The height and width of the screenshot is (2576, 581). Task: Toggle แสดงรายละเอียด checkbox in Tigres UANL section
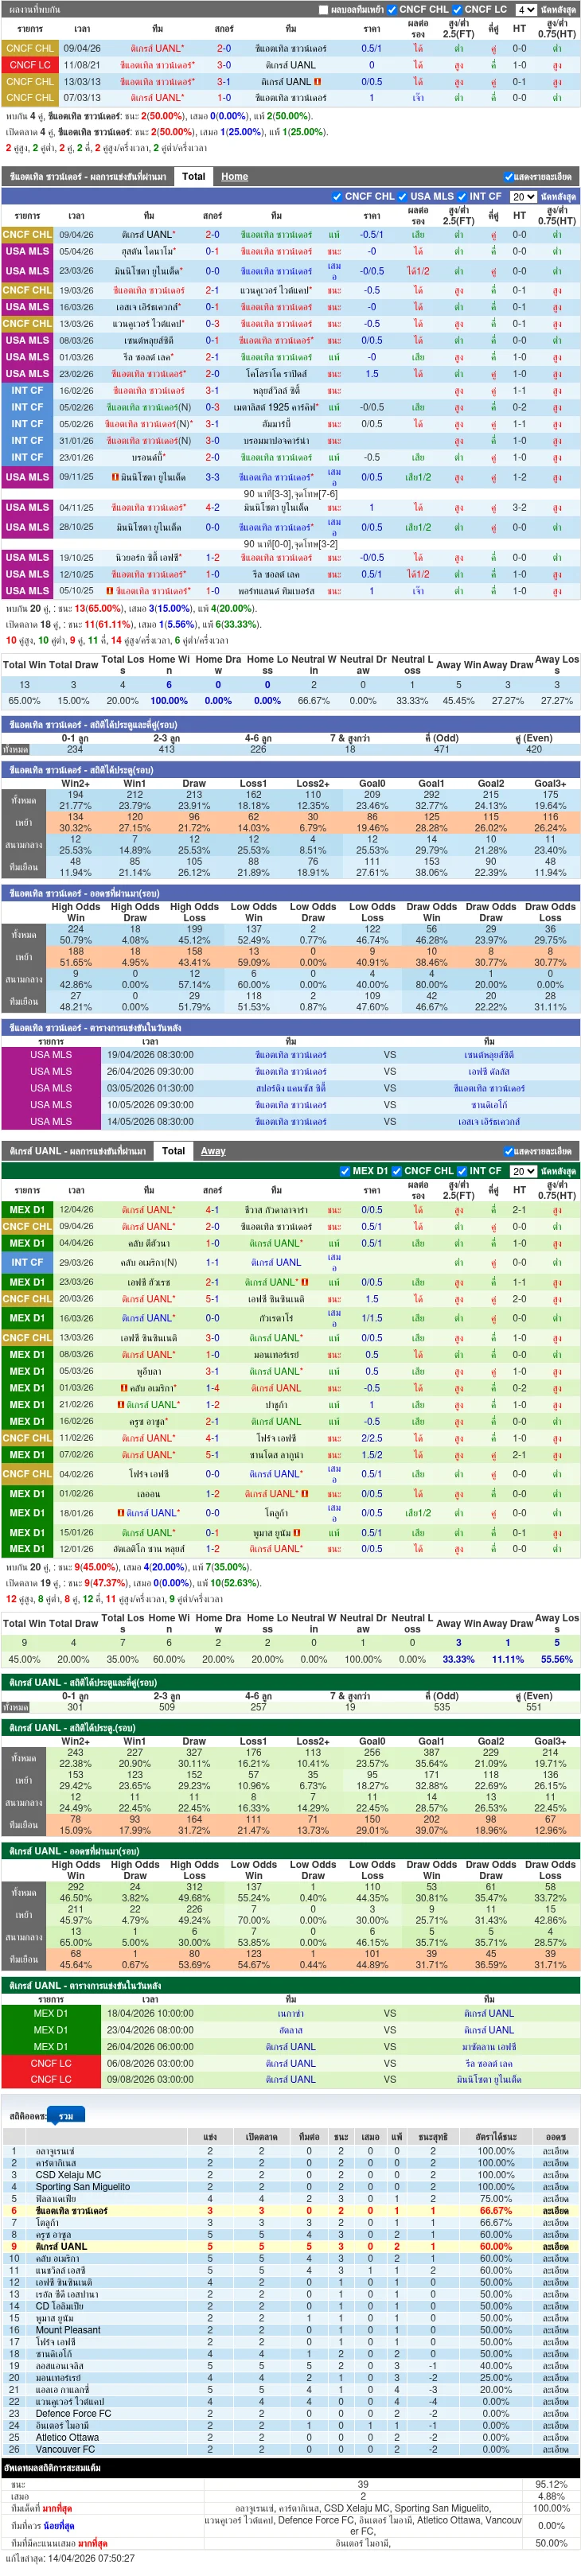point(508,1151)
